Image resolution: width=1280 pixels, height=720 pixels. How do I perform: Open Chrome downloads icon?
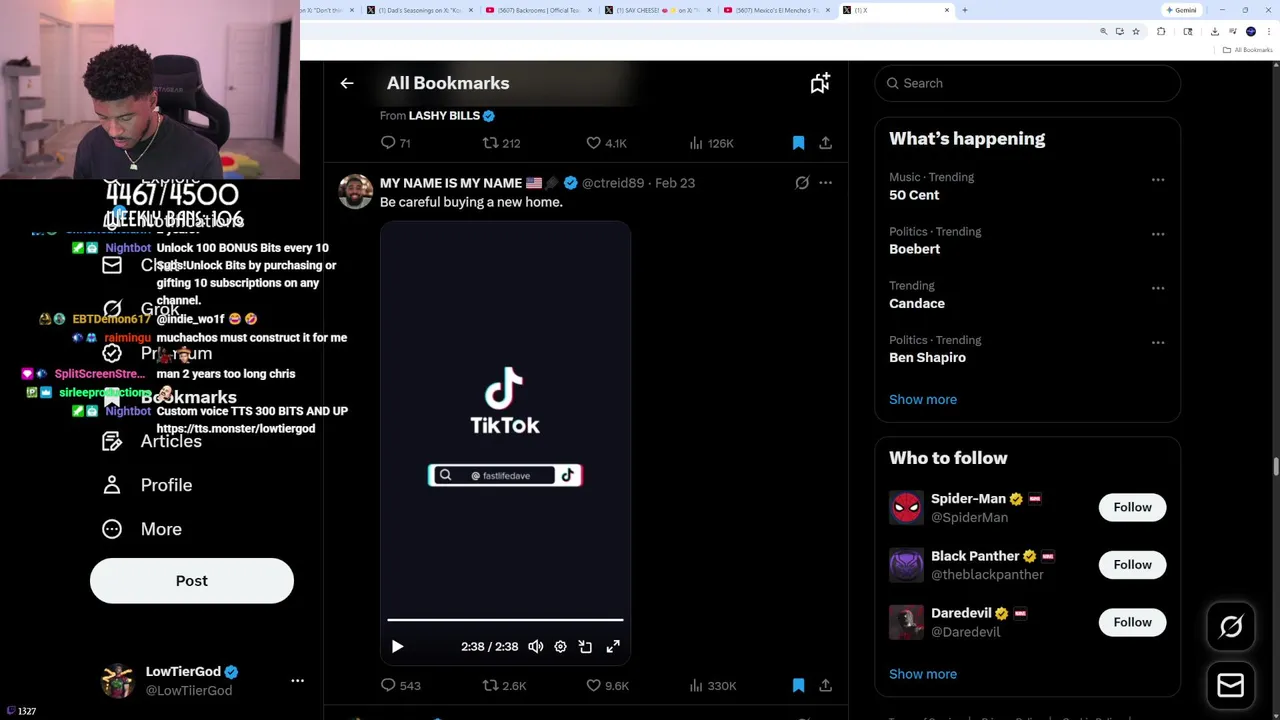1214,31
